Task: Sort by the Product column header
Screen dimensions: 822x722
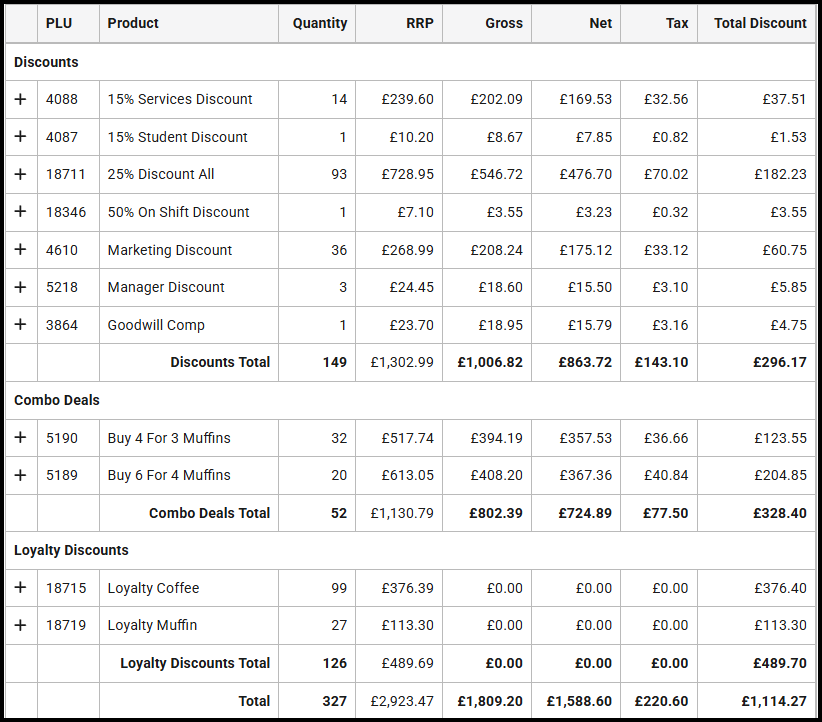Action: (133, 23)
